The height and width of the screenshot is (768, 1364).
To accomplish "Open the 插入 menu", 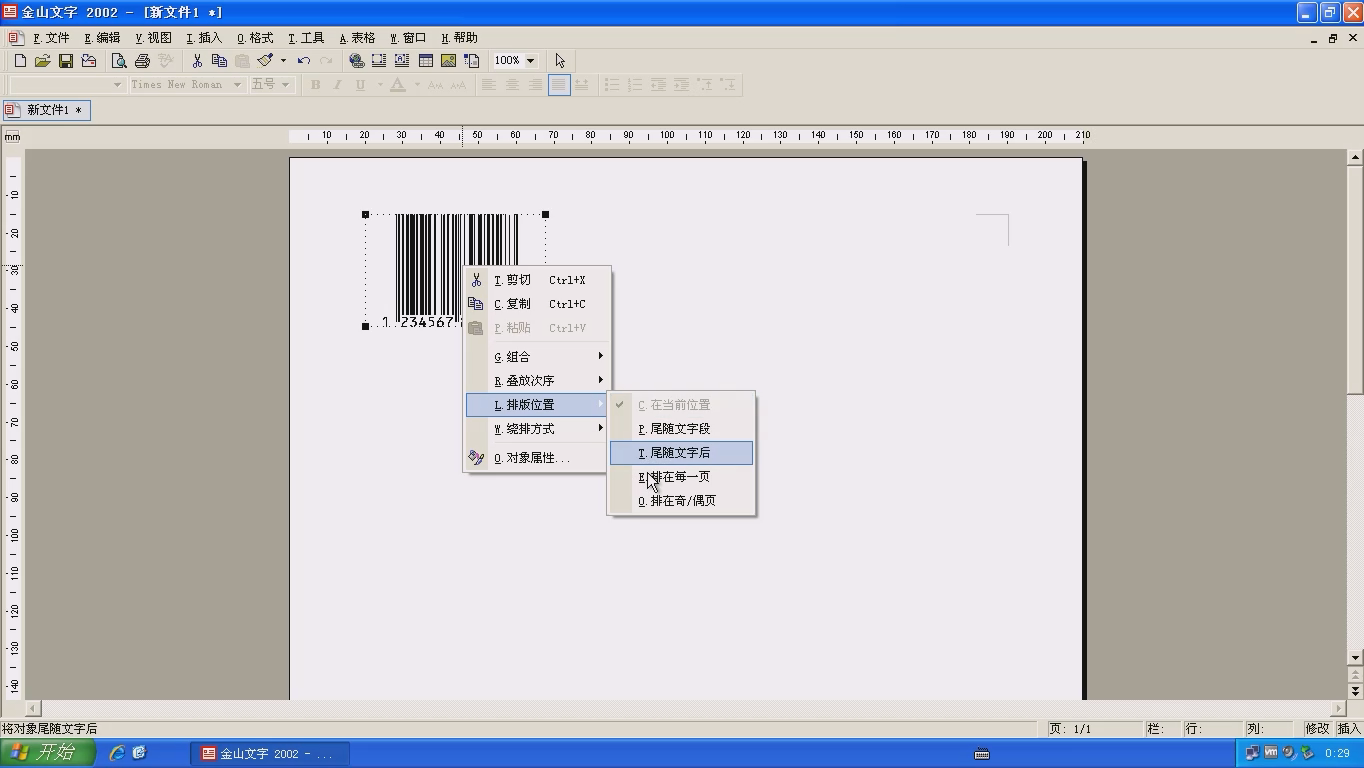I will click(204, 38).
